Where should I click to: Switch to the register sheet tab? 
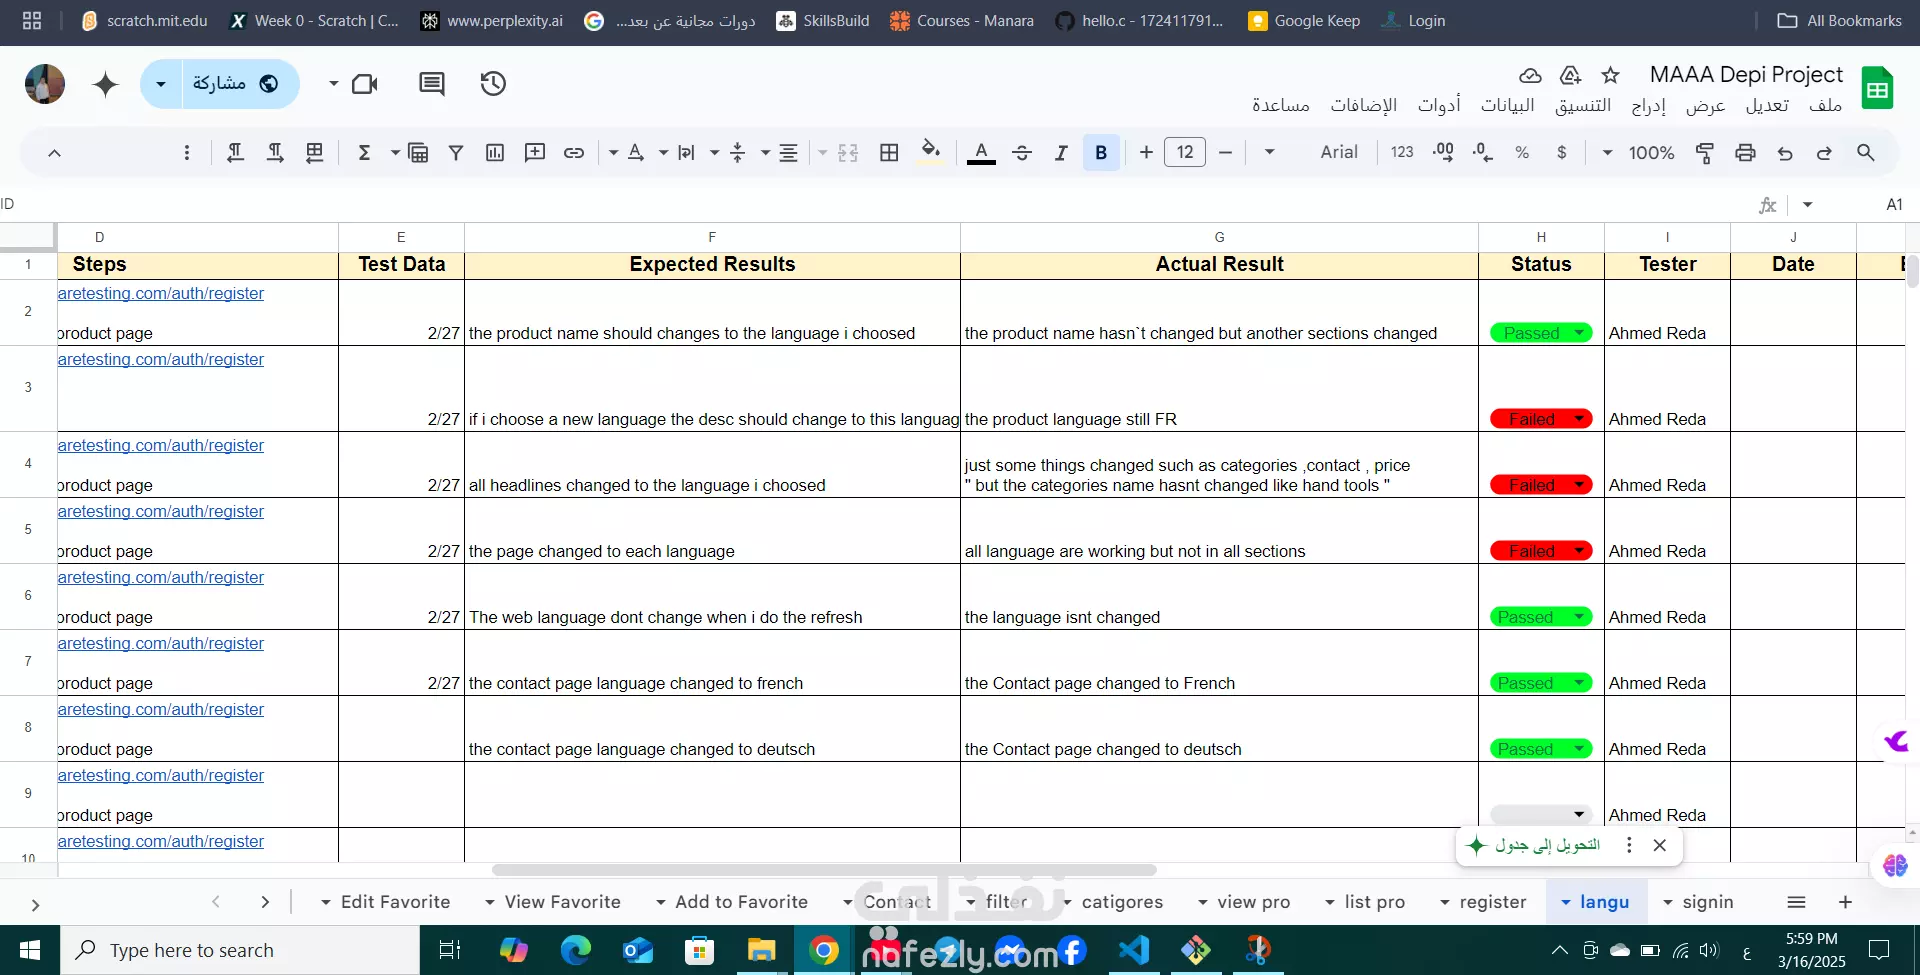[1492, 902]
